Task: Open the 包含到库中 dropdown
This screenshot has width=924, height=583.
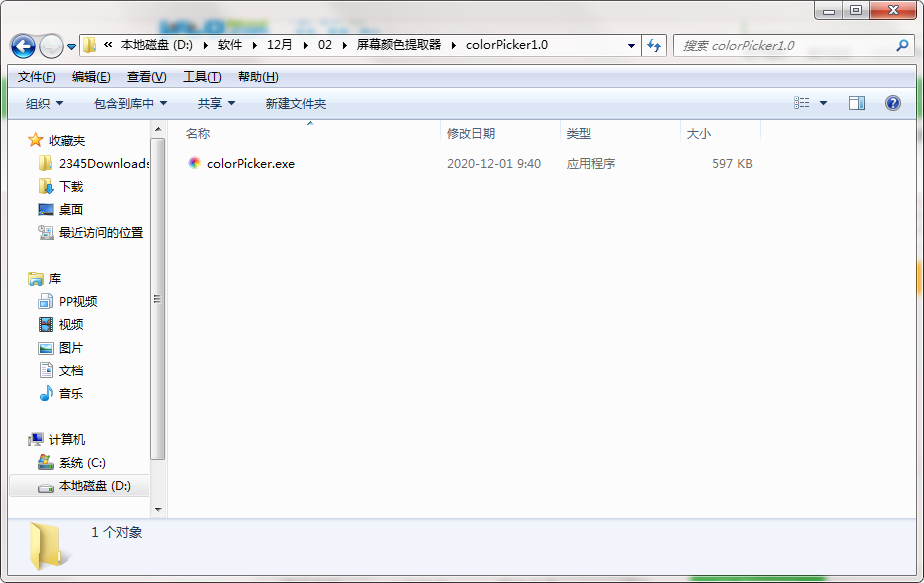Action: click(x=130, y=103)
